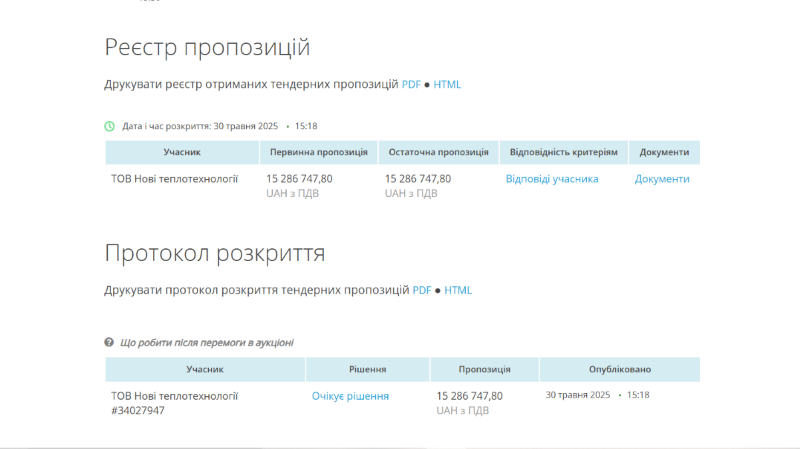Viewport: 800px width, 449px height.
Task: Open HTML of the disclosure protocol
Action: 458,291
